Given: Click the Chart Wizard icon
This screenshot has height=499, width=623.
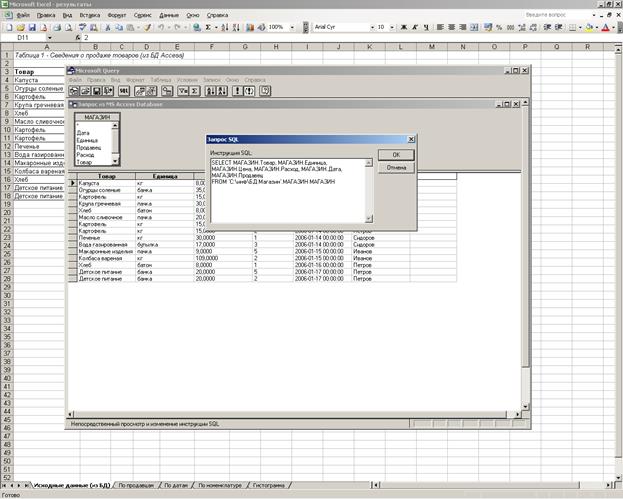Looking at the screenshot, I should click(x=250, y=27).
